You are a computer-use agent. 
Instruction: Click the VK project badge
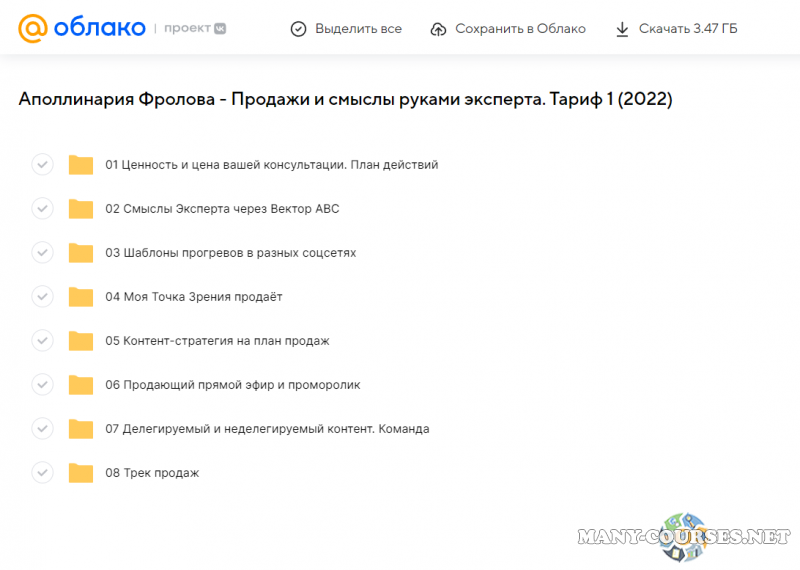coord(219,29)
